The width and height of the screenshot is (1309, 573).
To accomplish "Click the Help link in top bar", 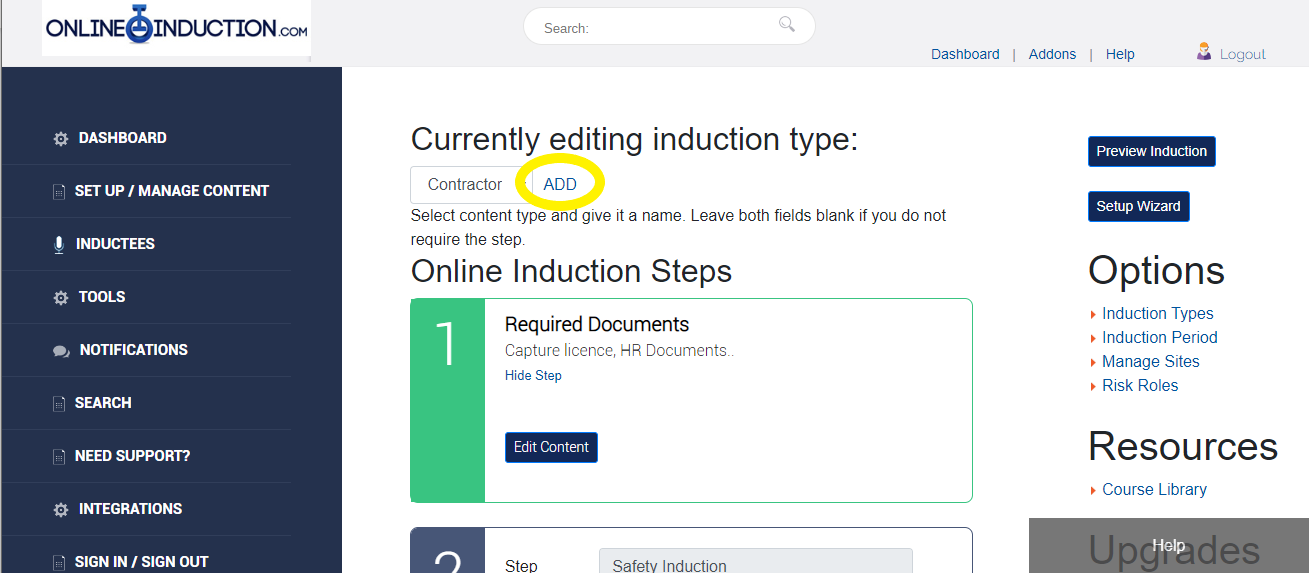I will click(x=1120, y=54).
